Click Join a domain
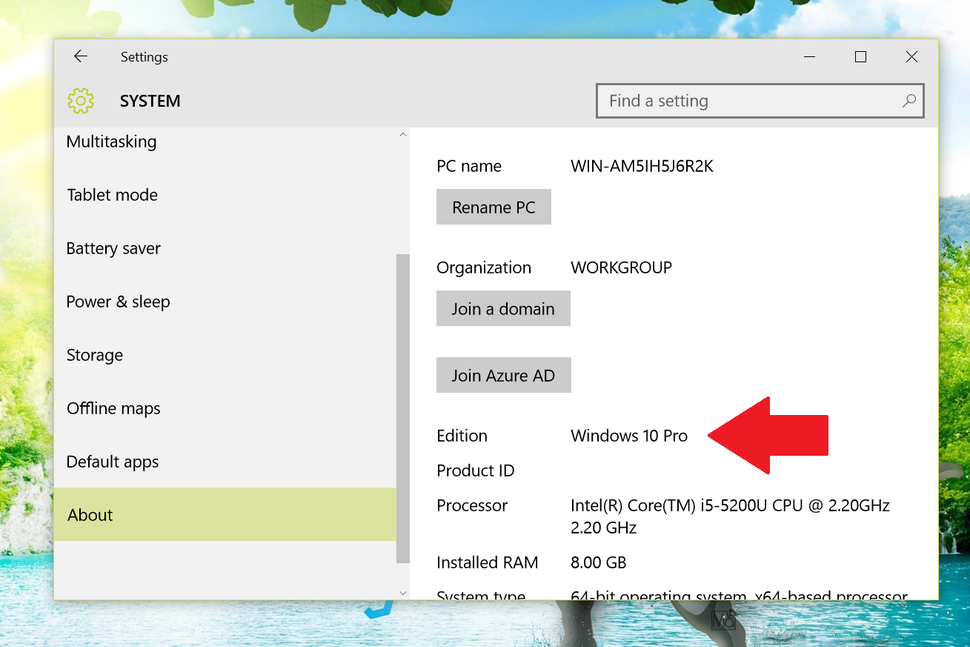Viewport: 970px width, 647px height. pos(503,308)
